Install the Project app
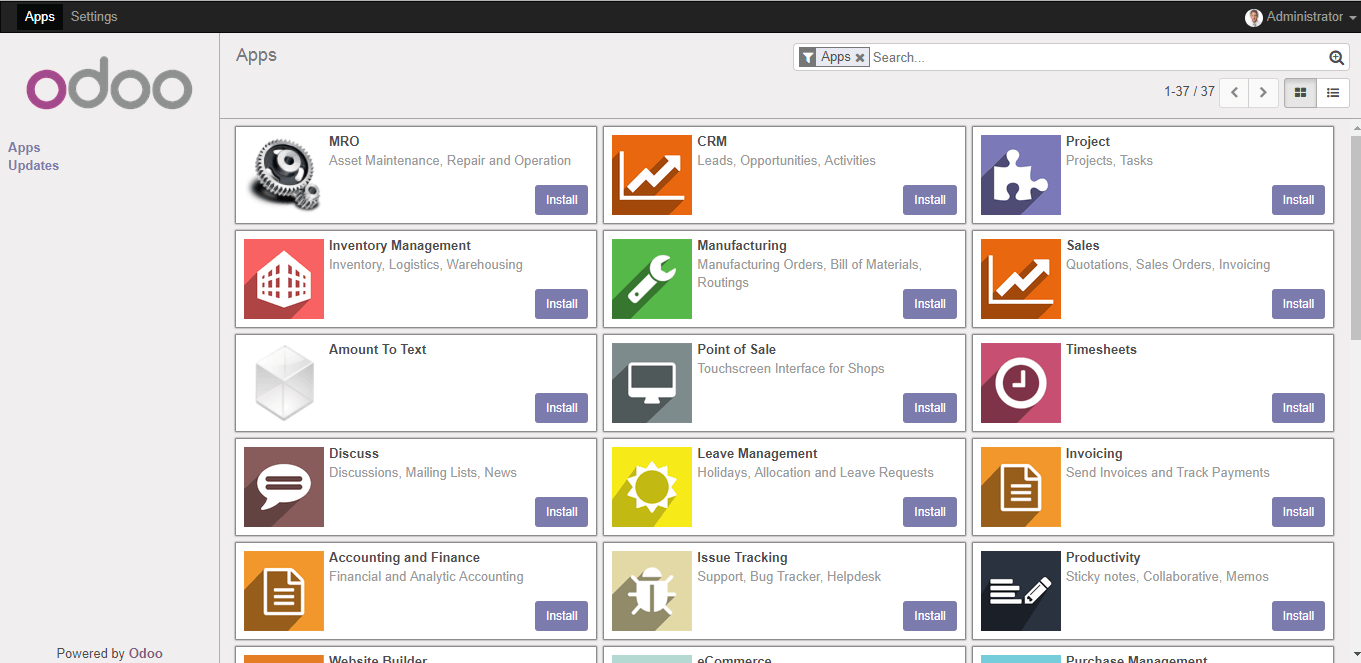 [1298, 200]
